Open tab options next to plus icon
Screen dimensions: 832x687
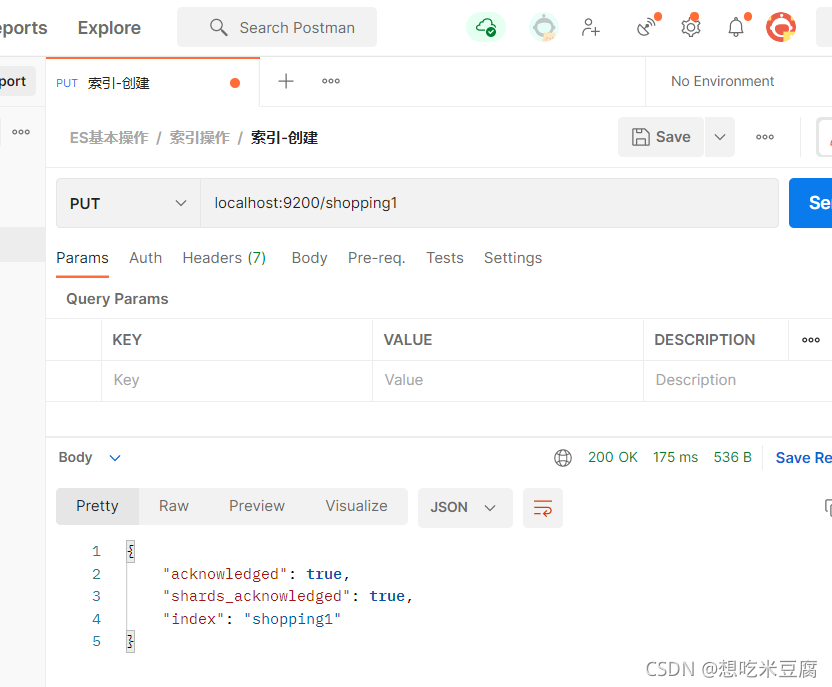[331, 81]
